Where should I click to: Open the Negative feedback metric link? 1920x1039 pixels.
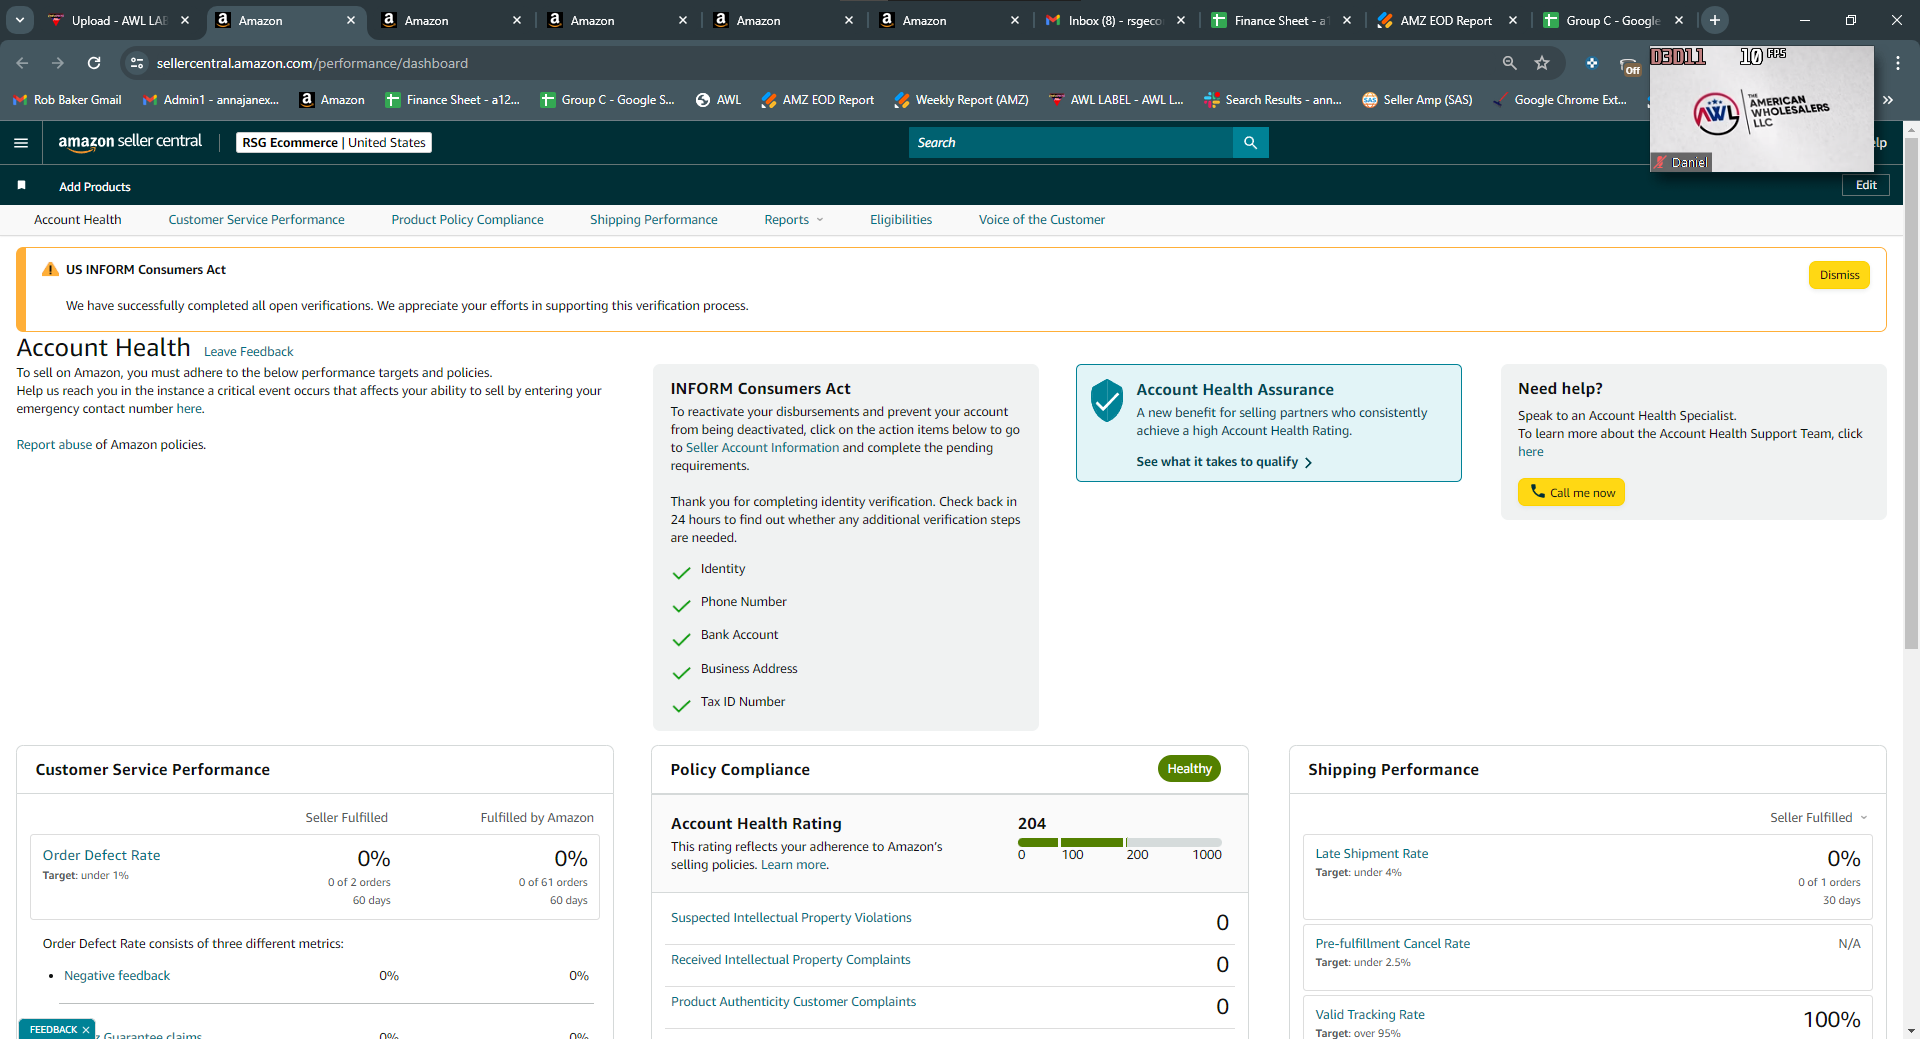pos(117,976)
